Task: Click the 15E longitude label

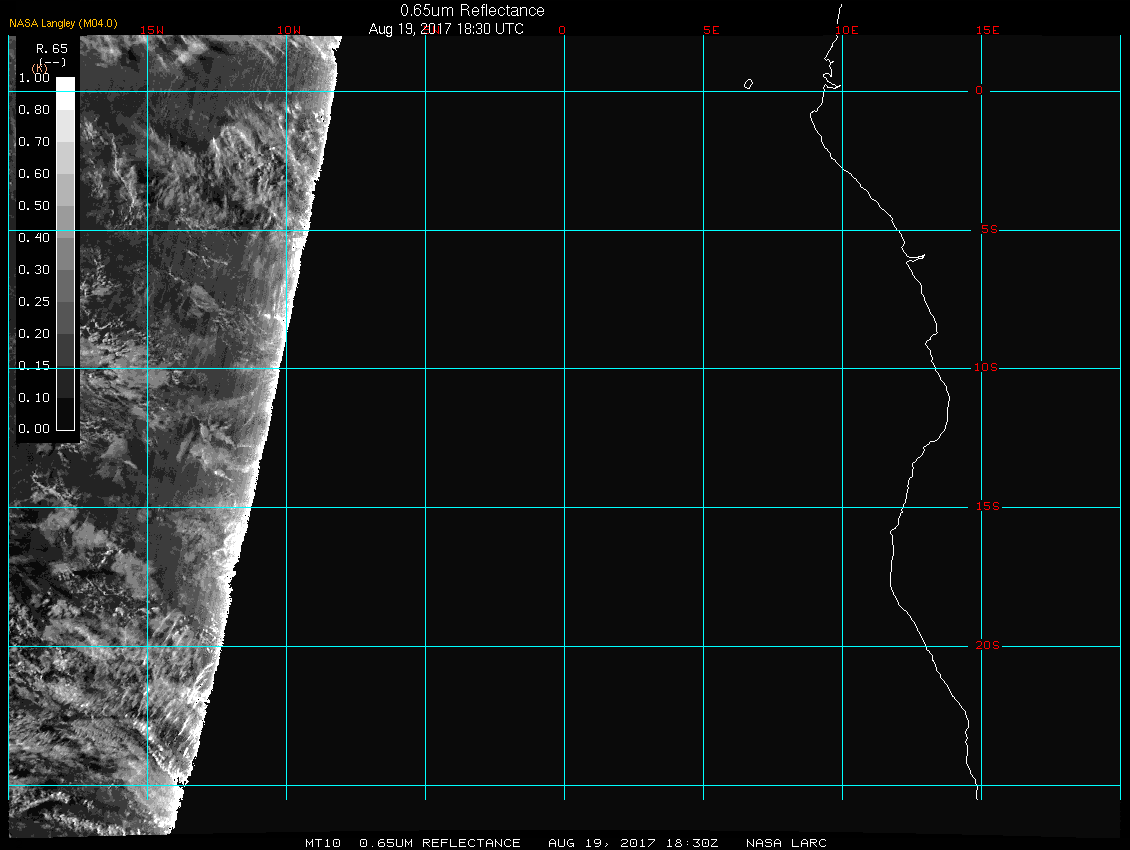Action: pyautogui.click(x=988, y=30)
